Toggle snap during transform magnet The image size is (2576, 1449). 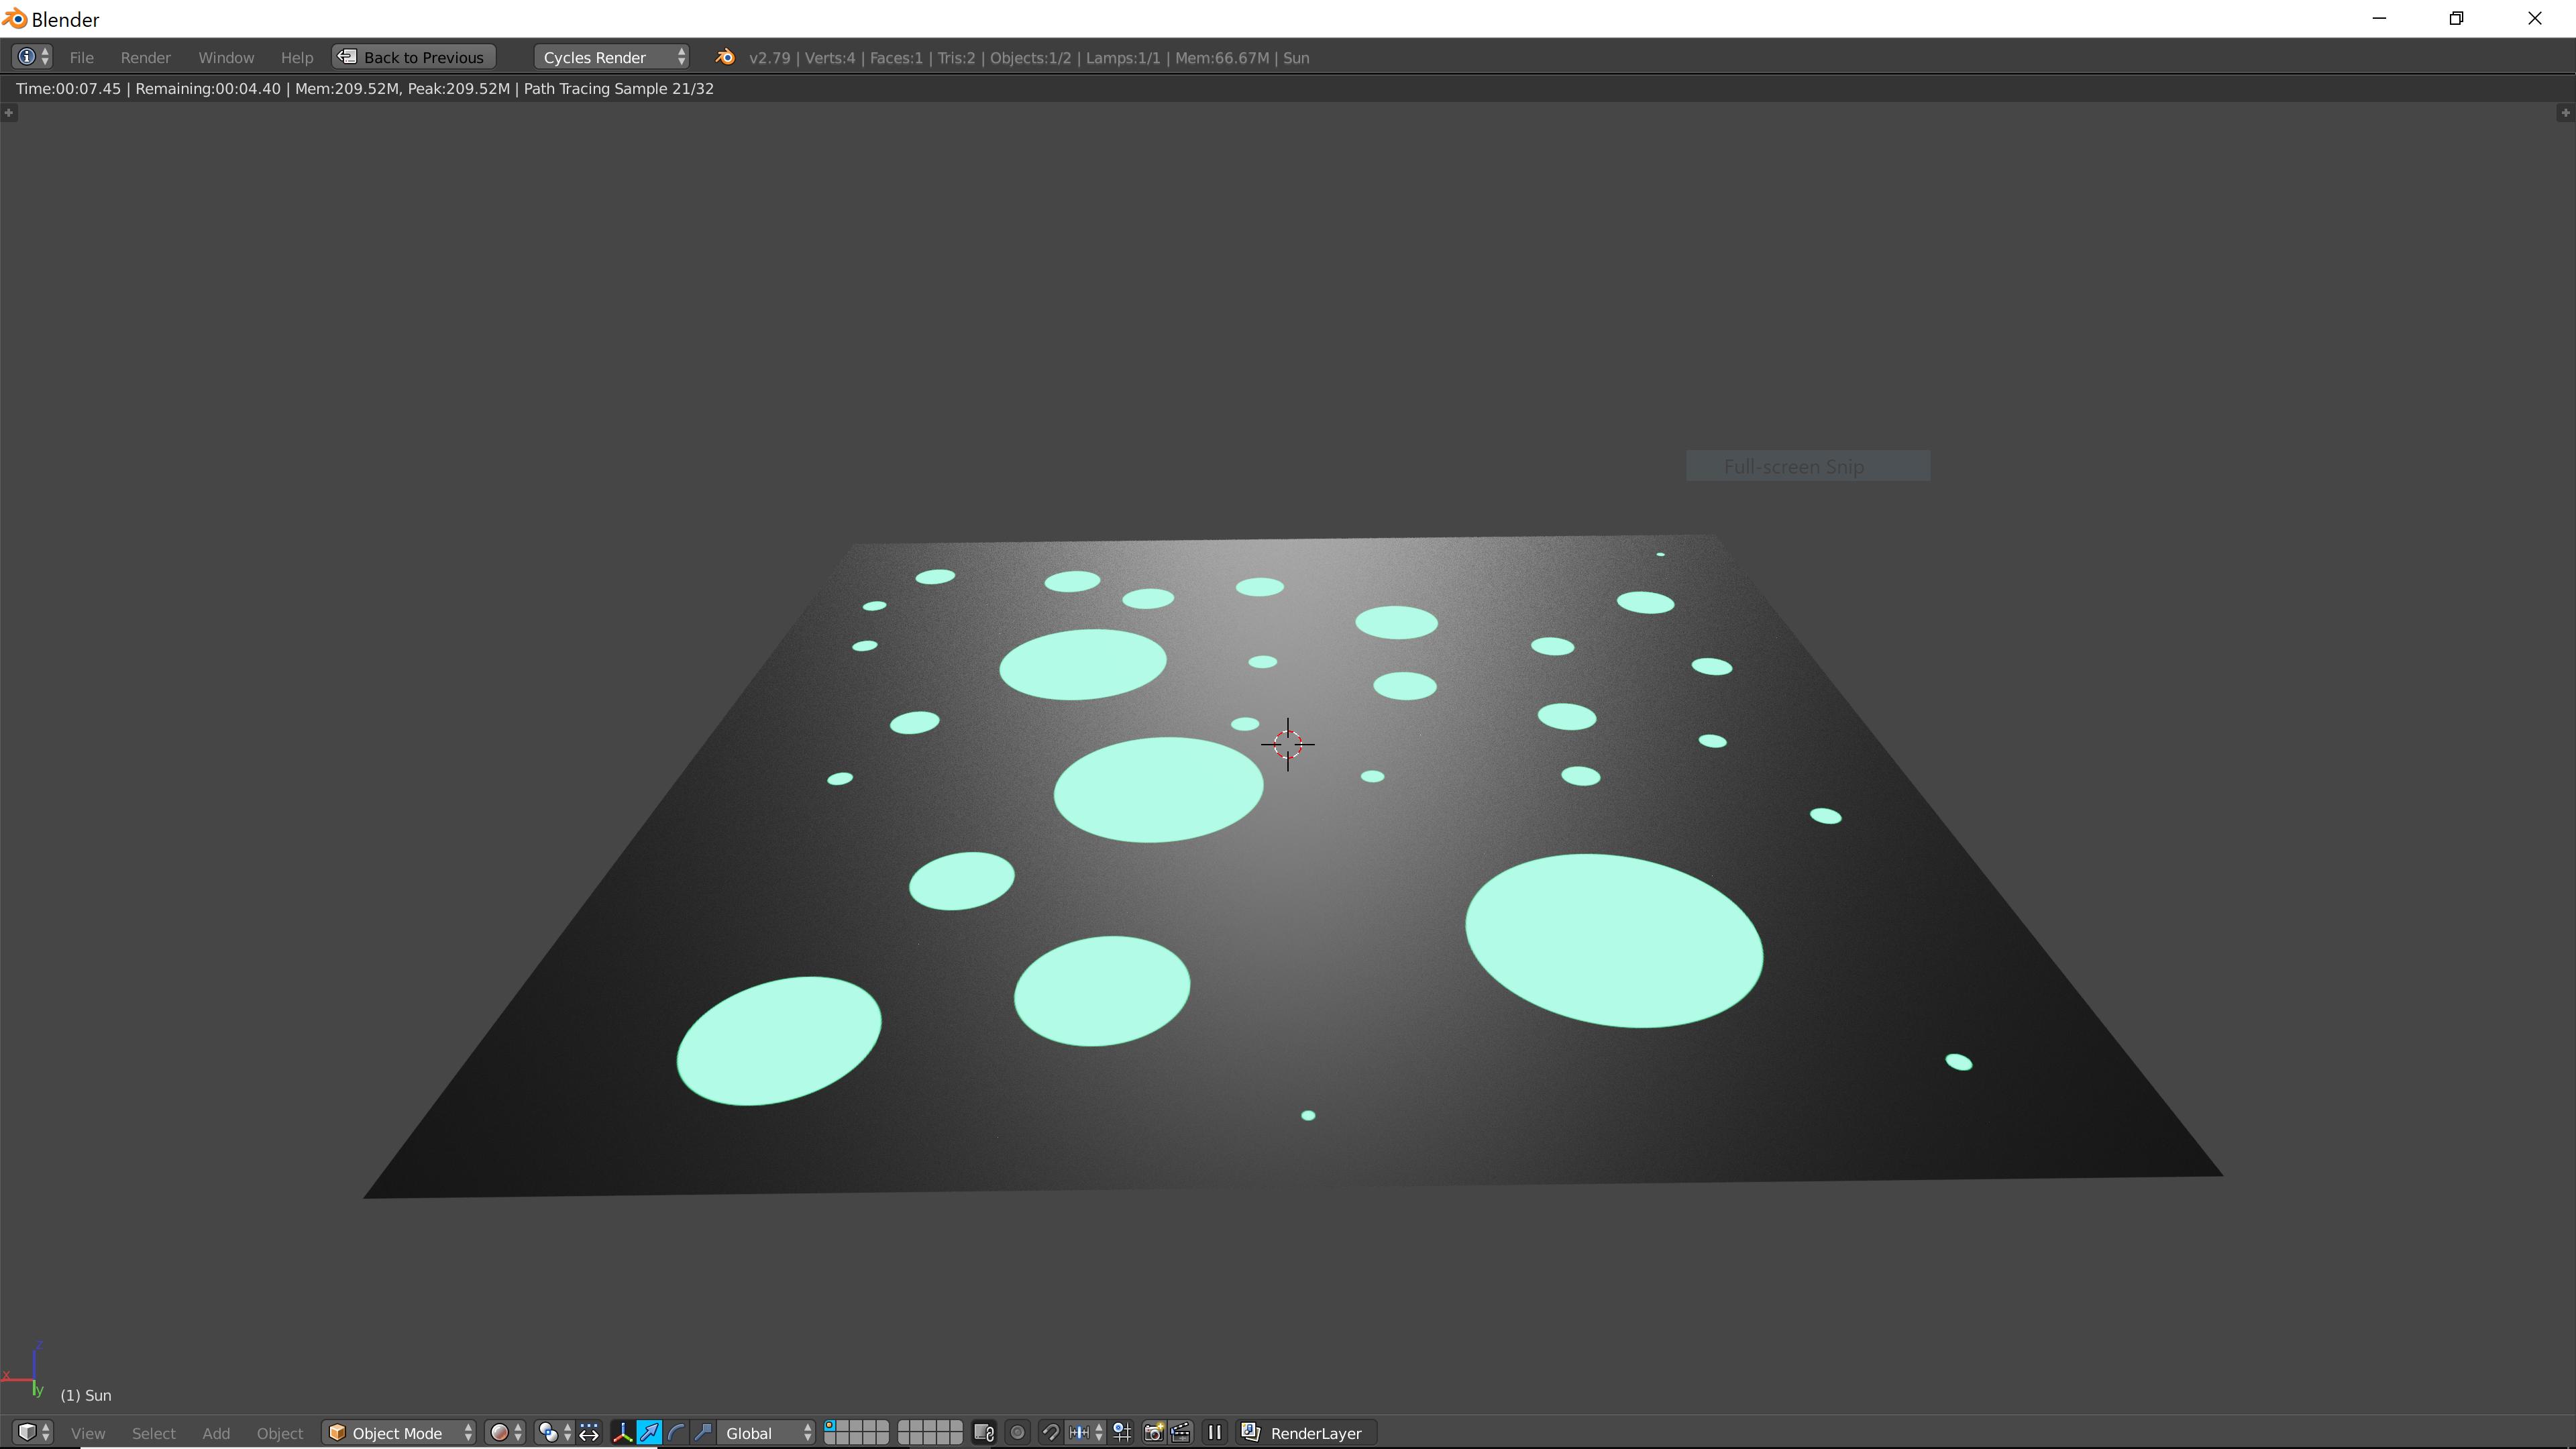coord(1051,1432)
